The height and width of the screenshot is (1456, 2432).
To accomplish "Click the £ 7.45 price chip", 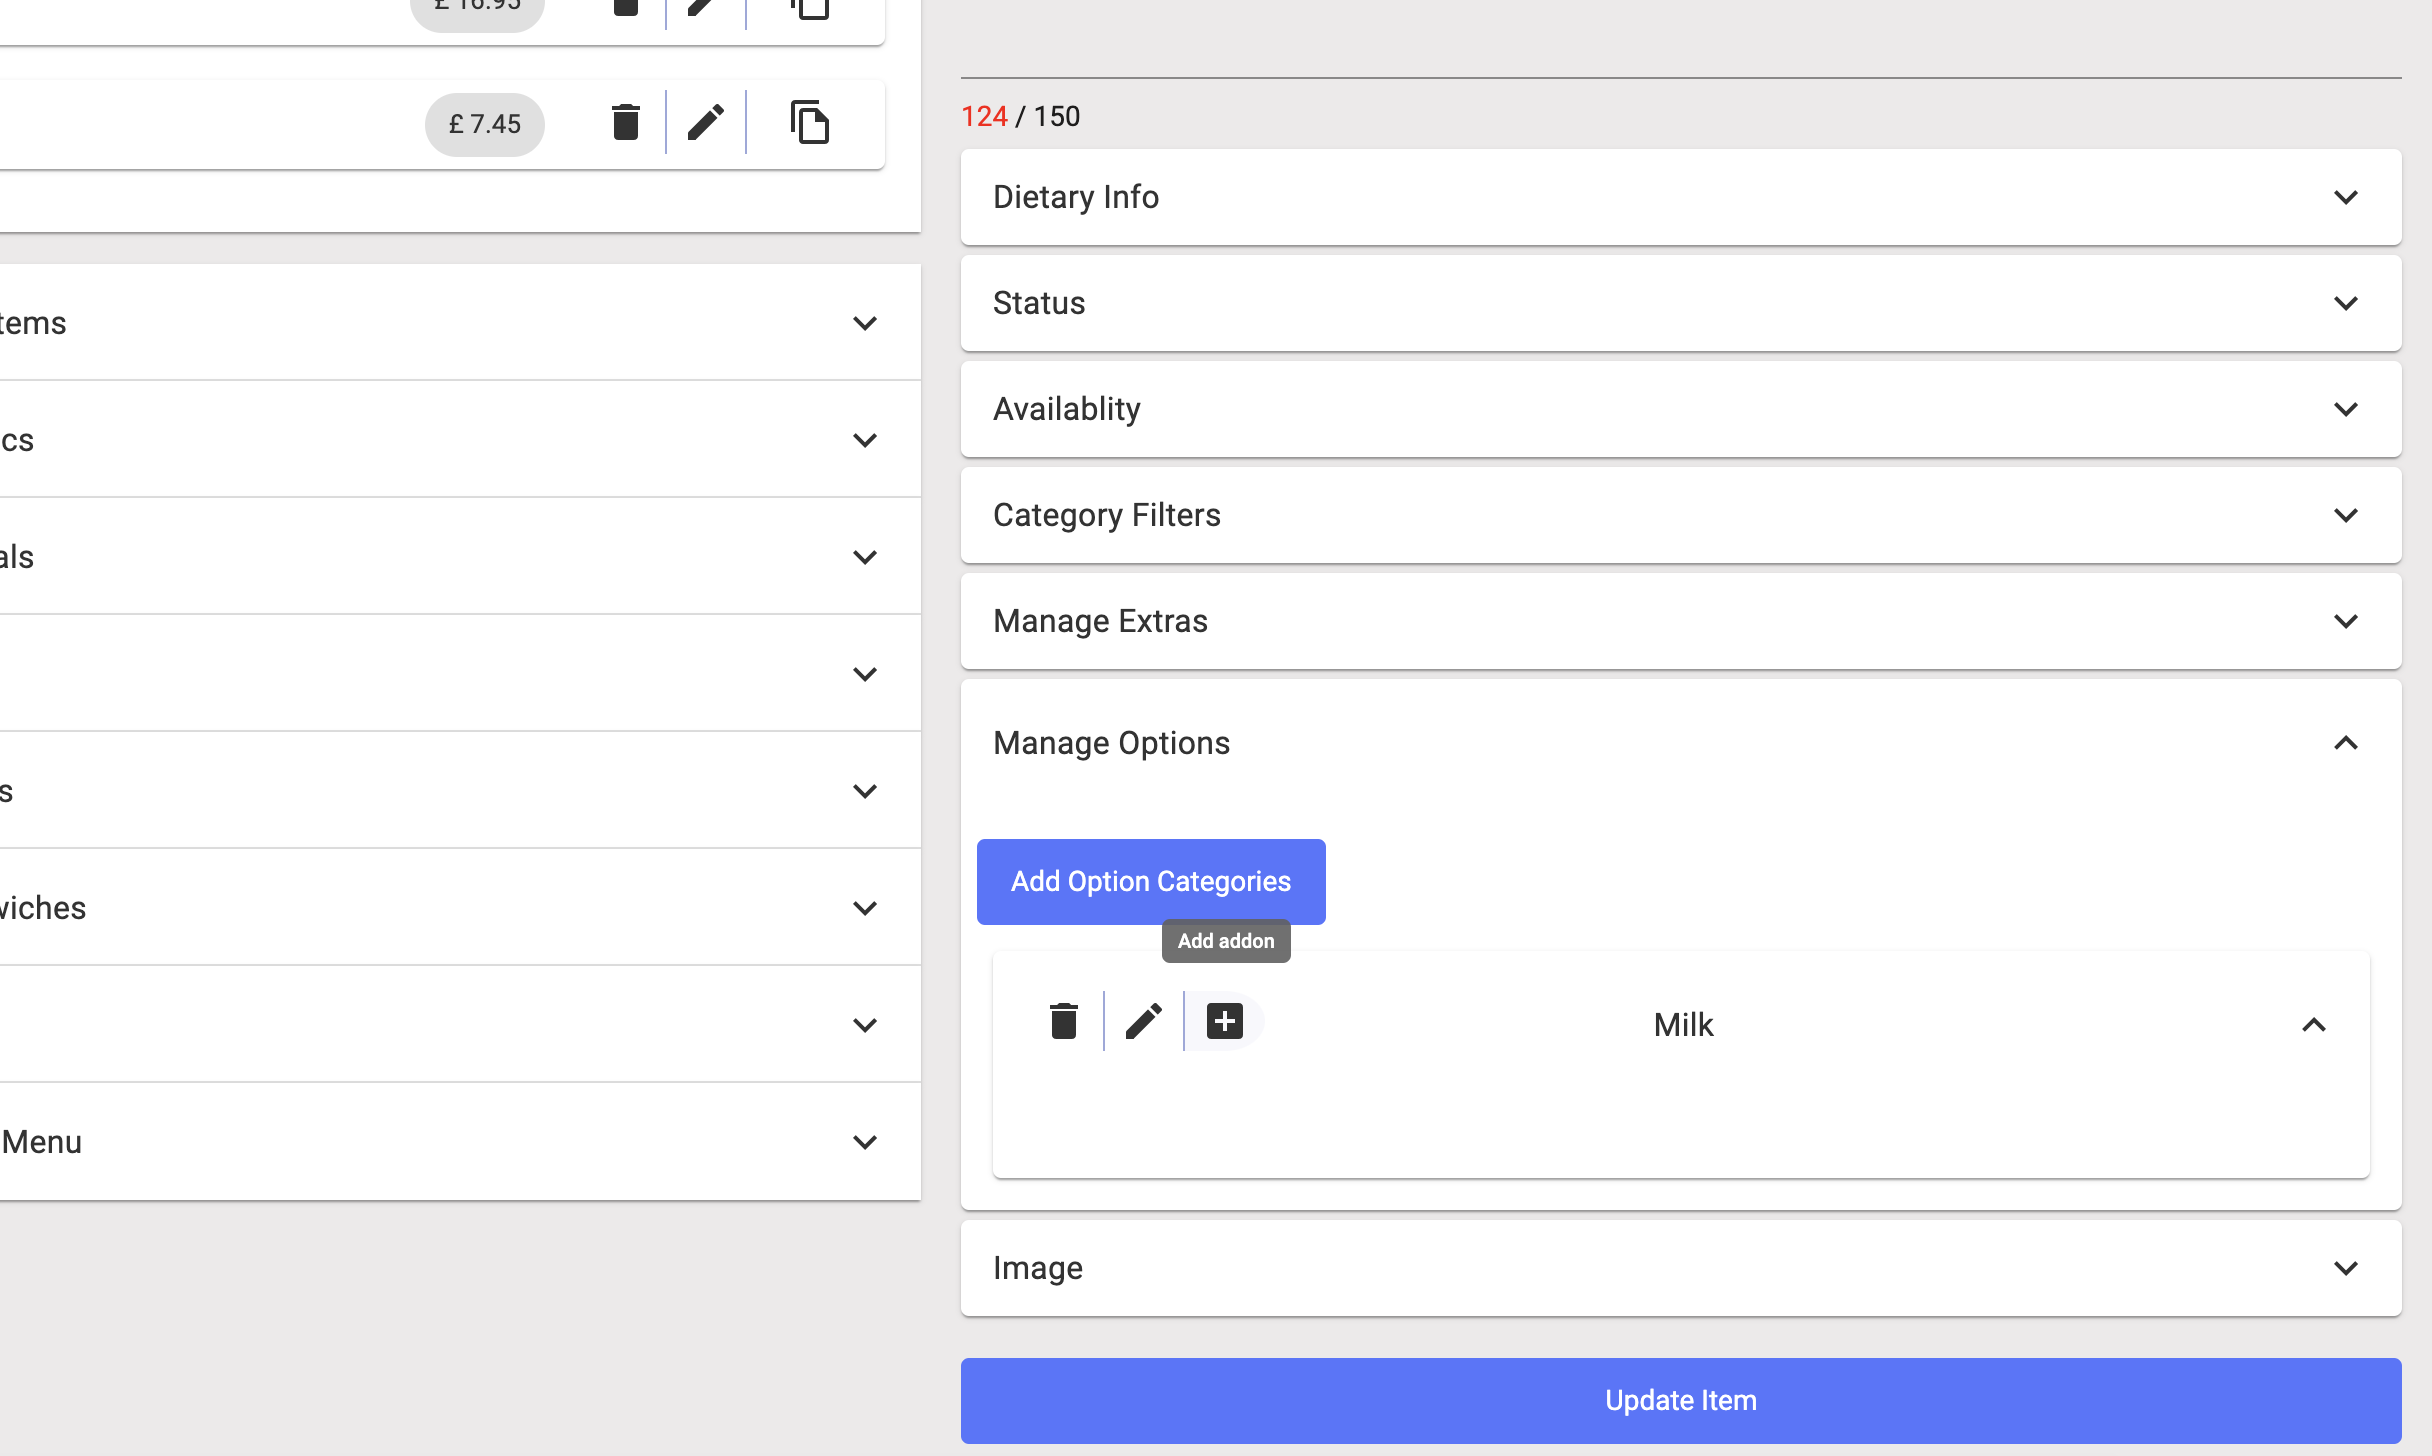I will (x=485, y=124).
